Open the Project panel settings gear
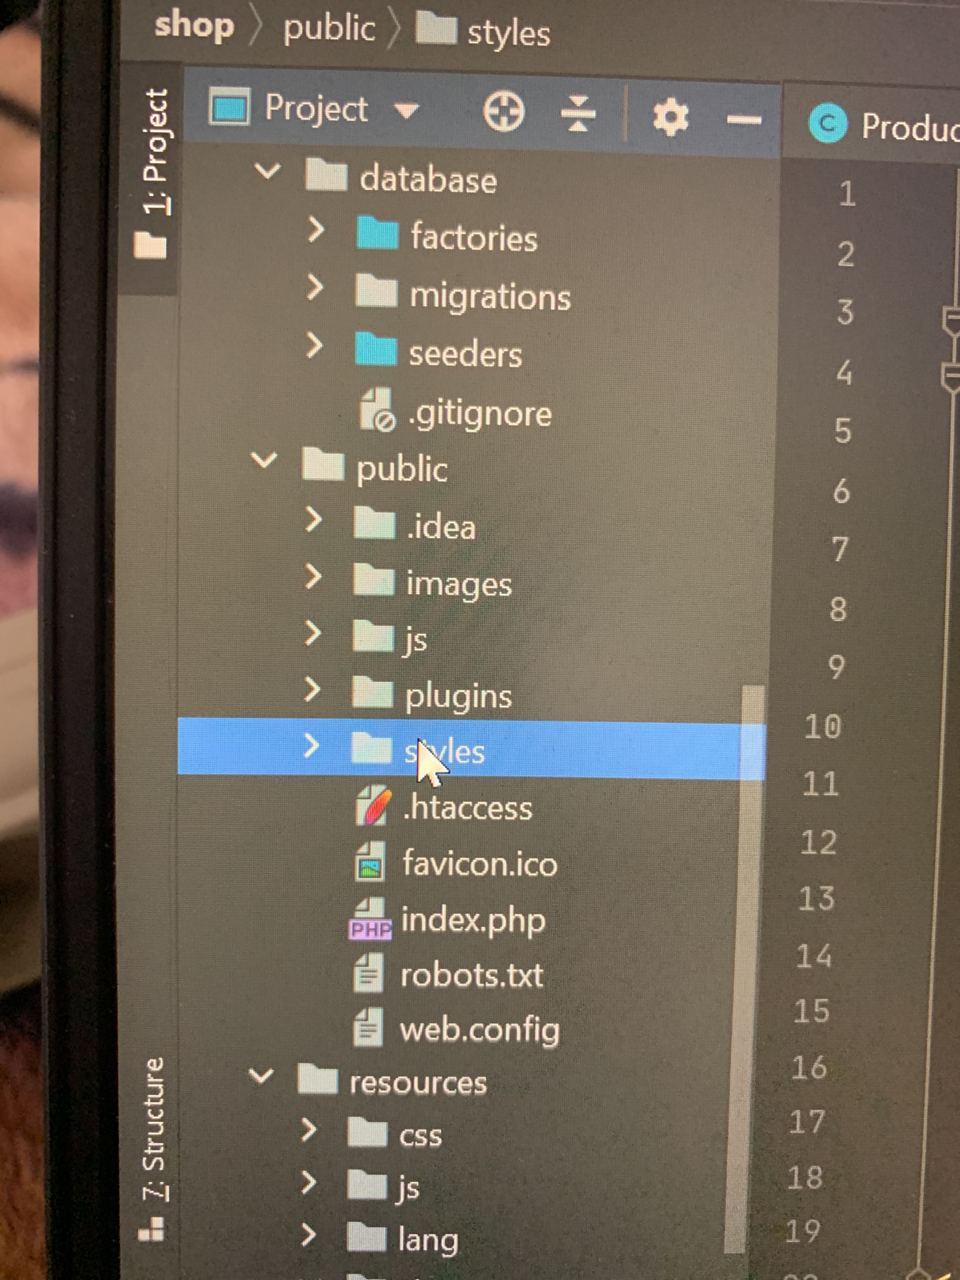Image resolution: width=960 pixels, height=1280 pixels. pyautogui.click(x=670, y=117)
